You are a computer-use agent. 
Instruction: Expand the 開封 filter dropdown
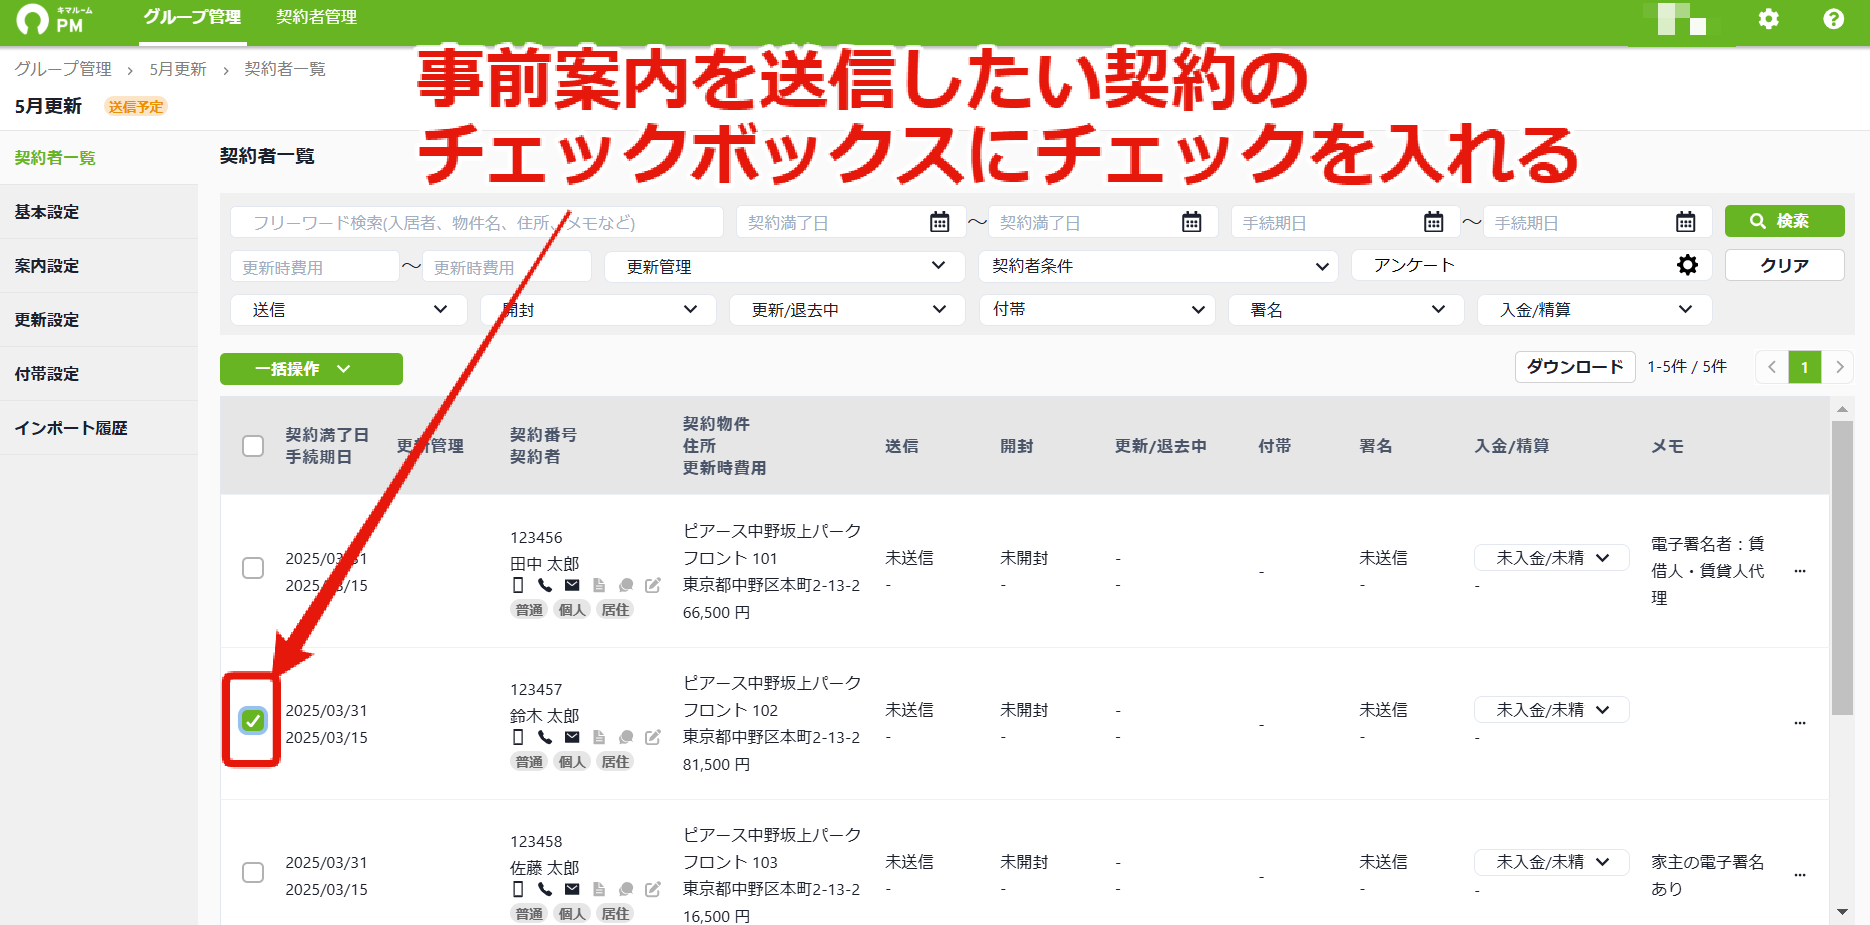pyautogui.click(x=598, y=310)
